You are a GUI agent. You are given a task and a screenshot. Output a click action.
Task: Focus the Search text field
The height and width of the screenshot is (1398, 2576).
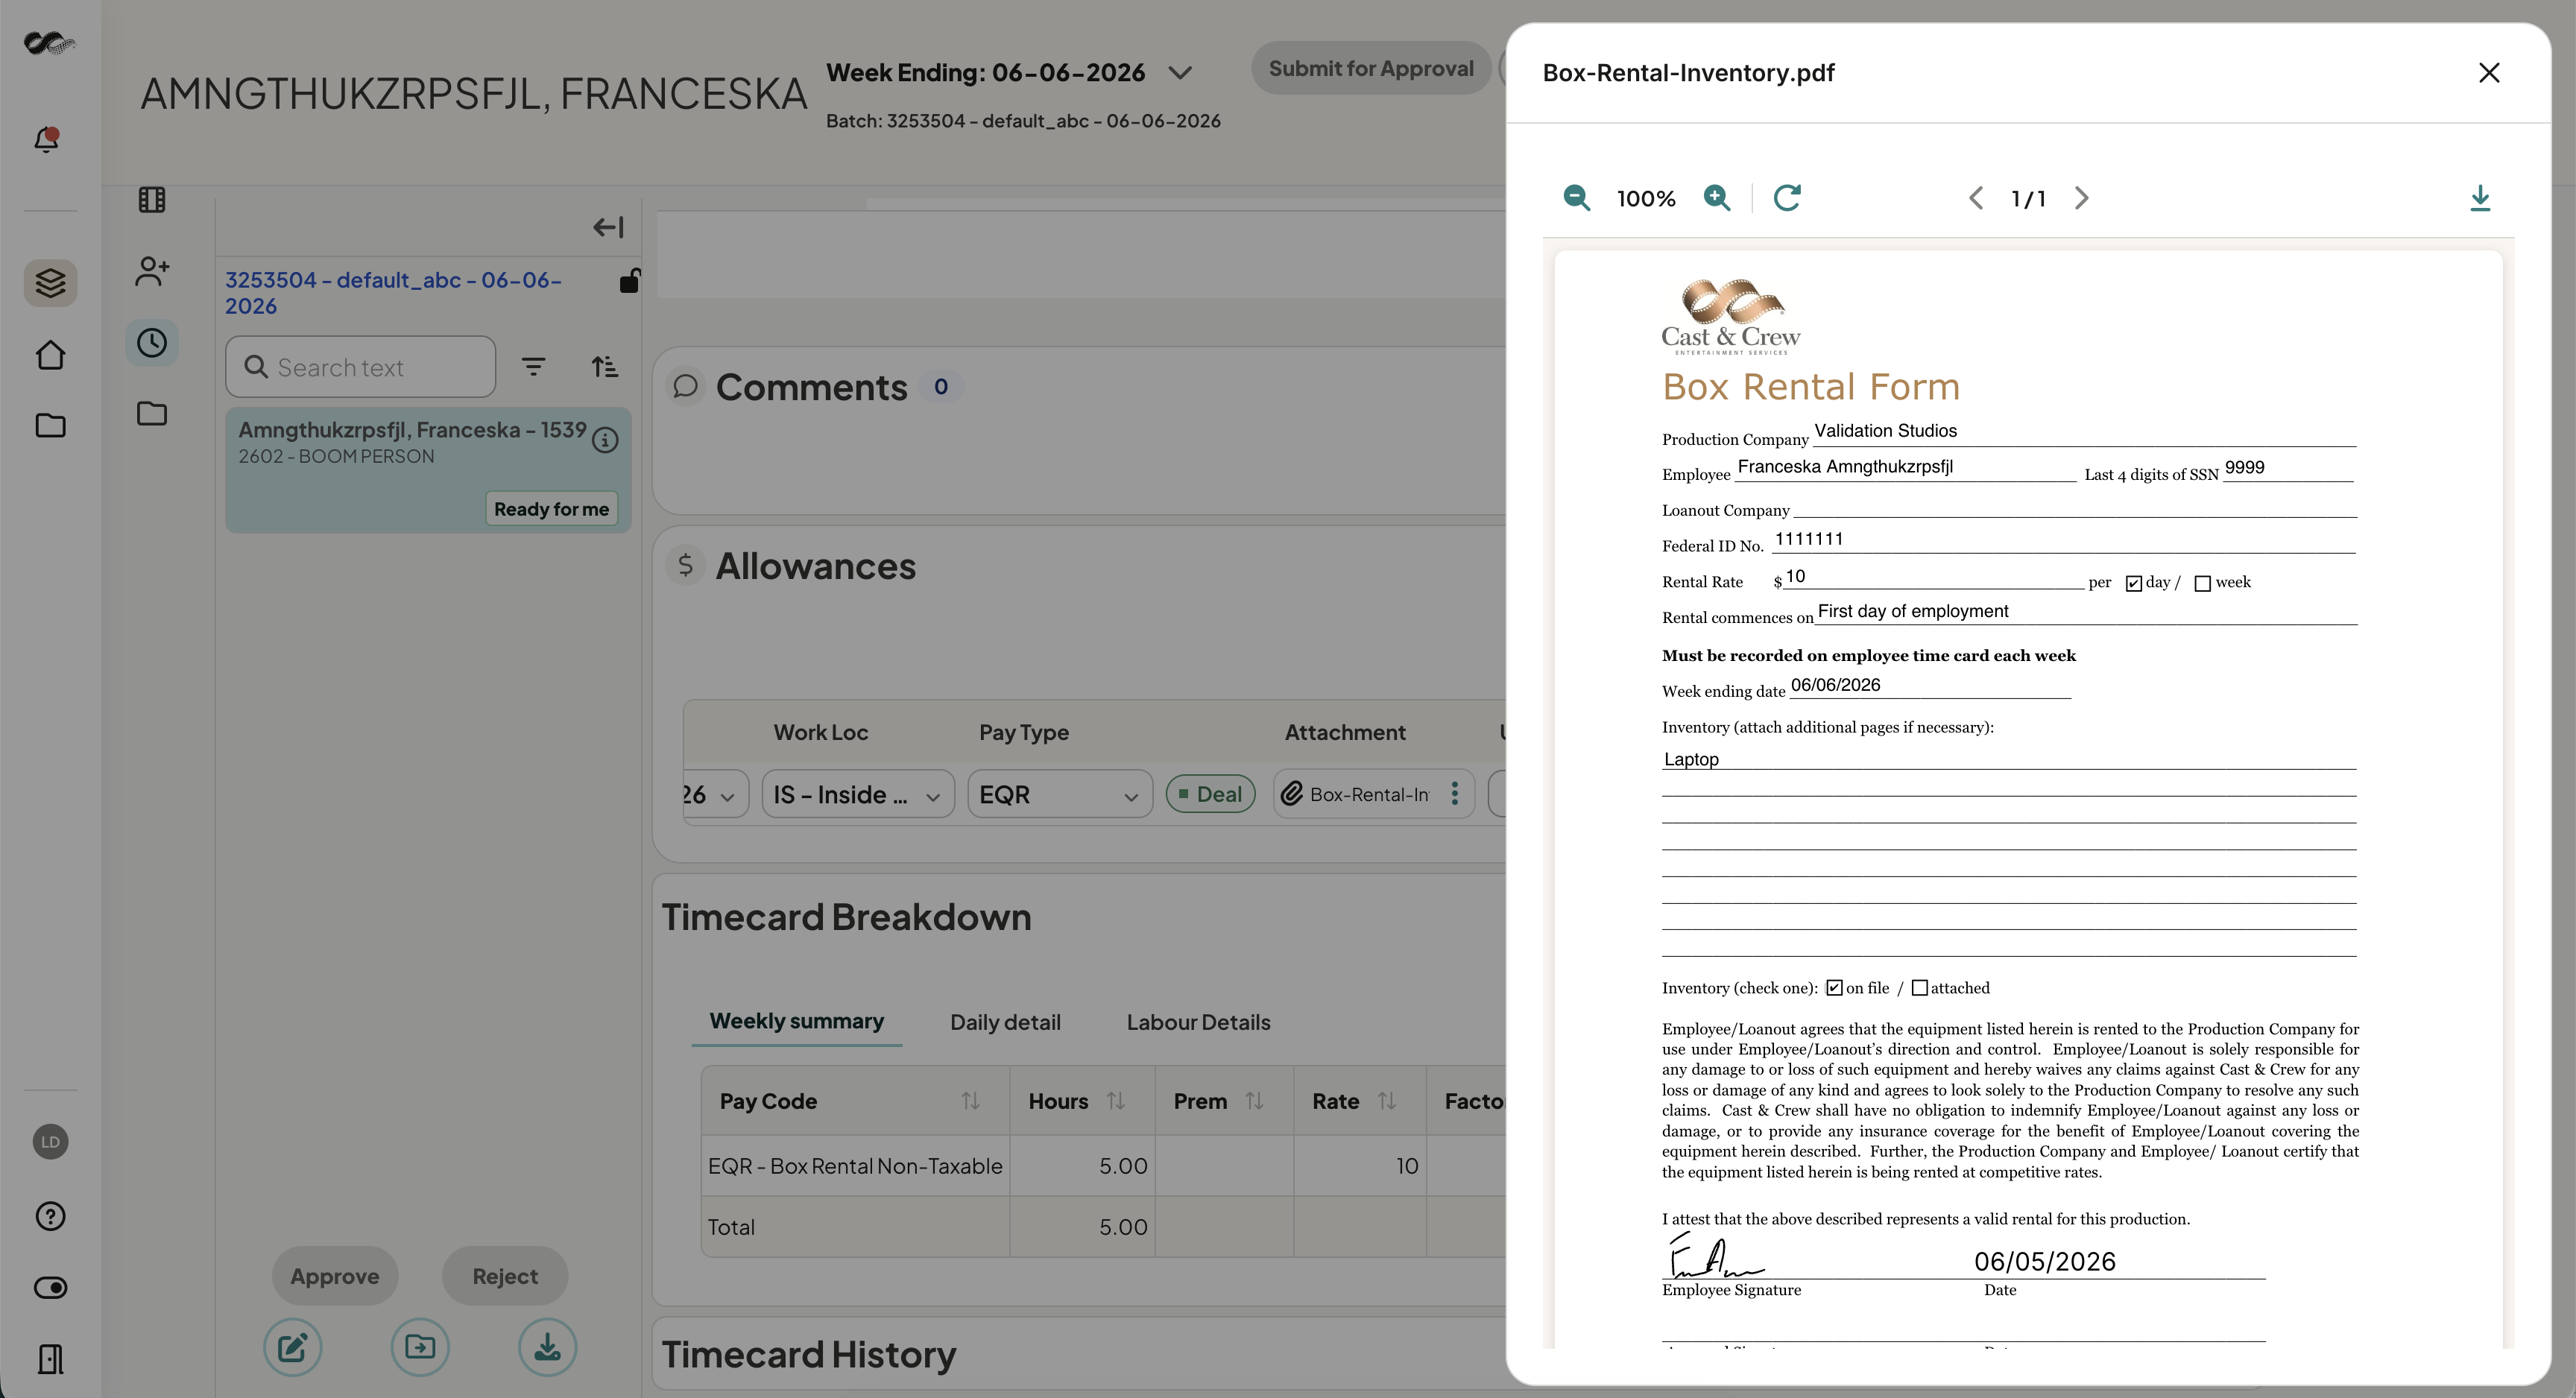[360, 367]
